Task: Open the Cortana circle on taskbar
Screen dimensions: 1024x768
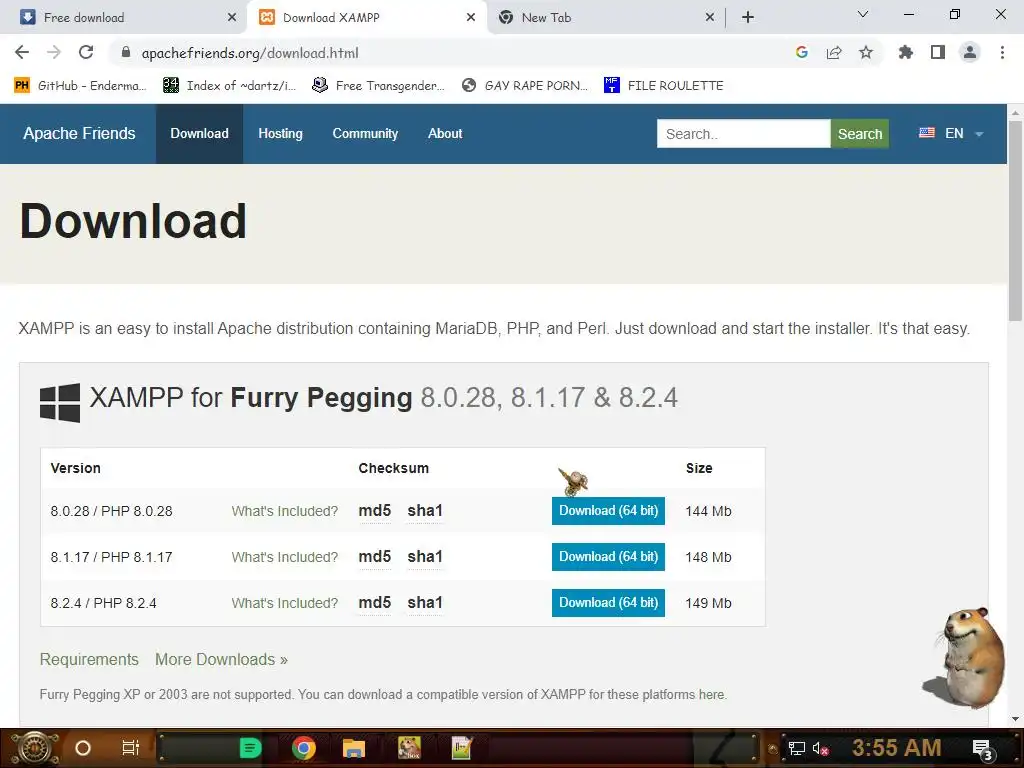Action: pyautogui.click(x=83, y=748)
